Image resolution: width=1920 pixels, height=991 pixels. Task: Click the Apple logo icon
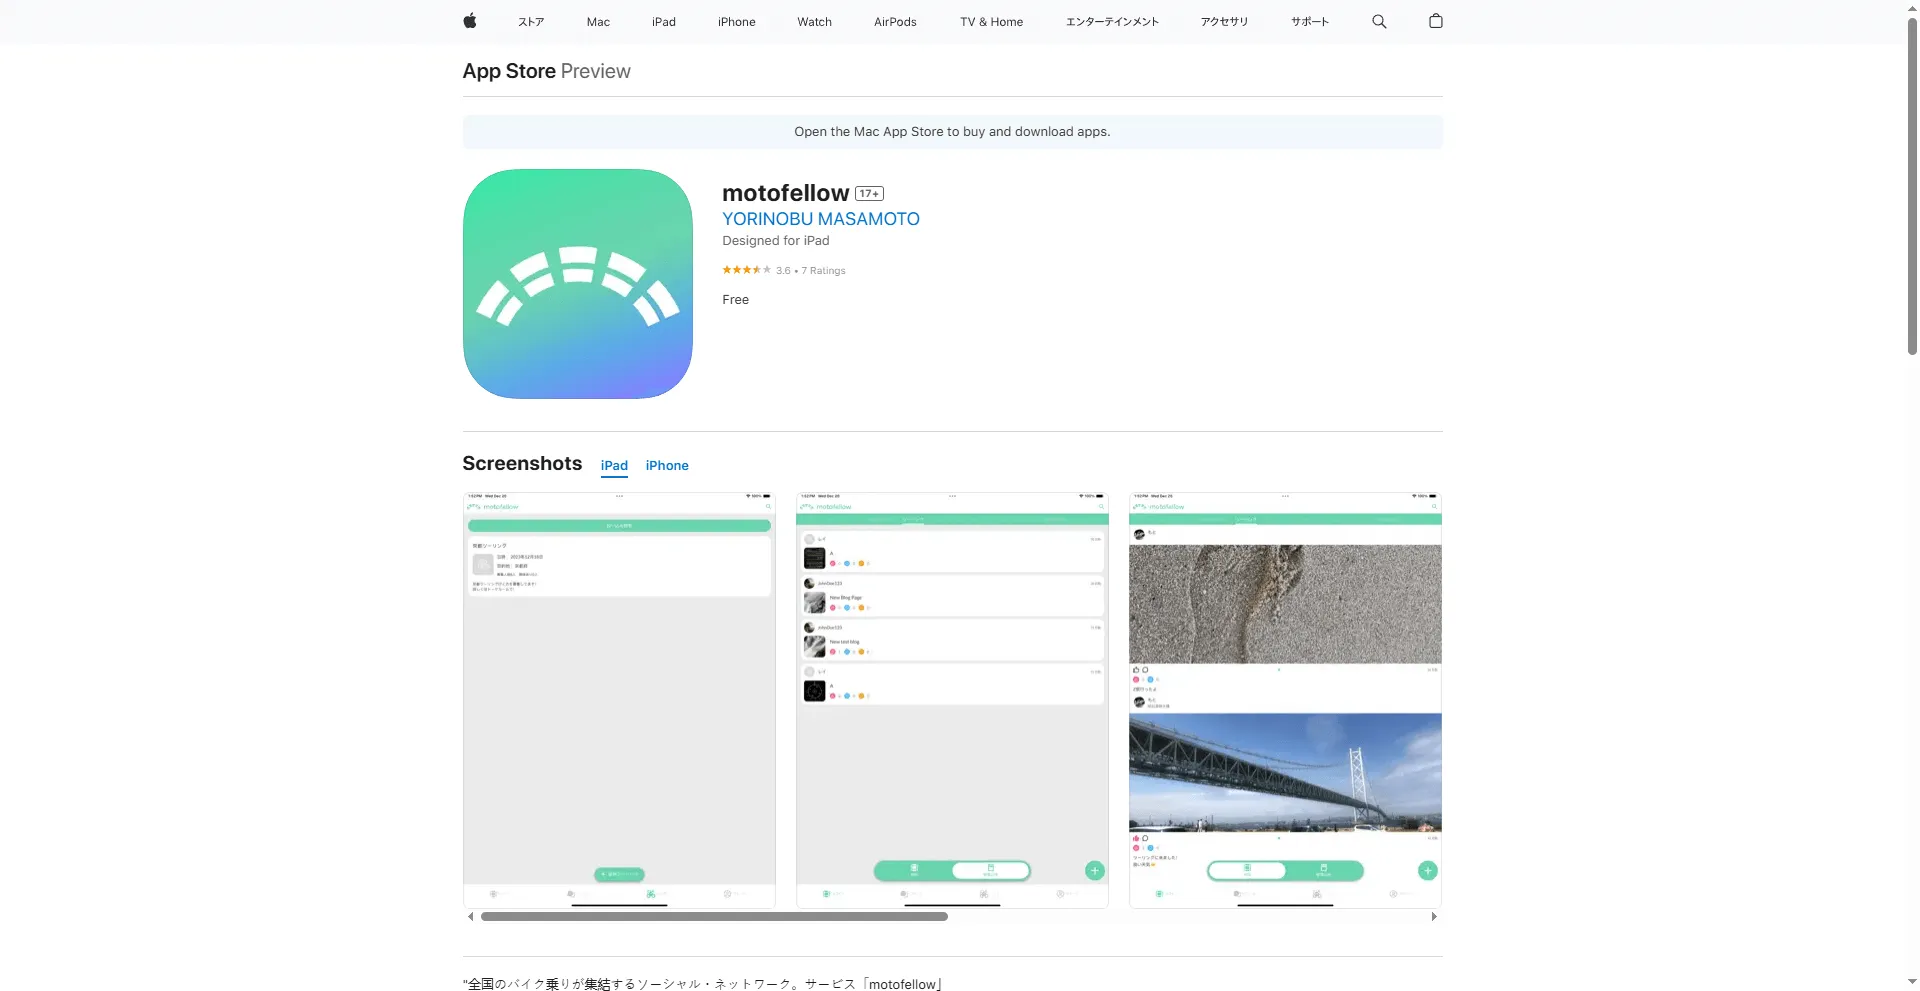[469, 21]
